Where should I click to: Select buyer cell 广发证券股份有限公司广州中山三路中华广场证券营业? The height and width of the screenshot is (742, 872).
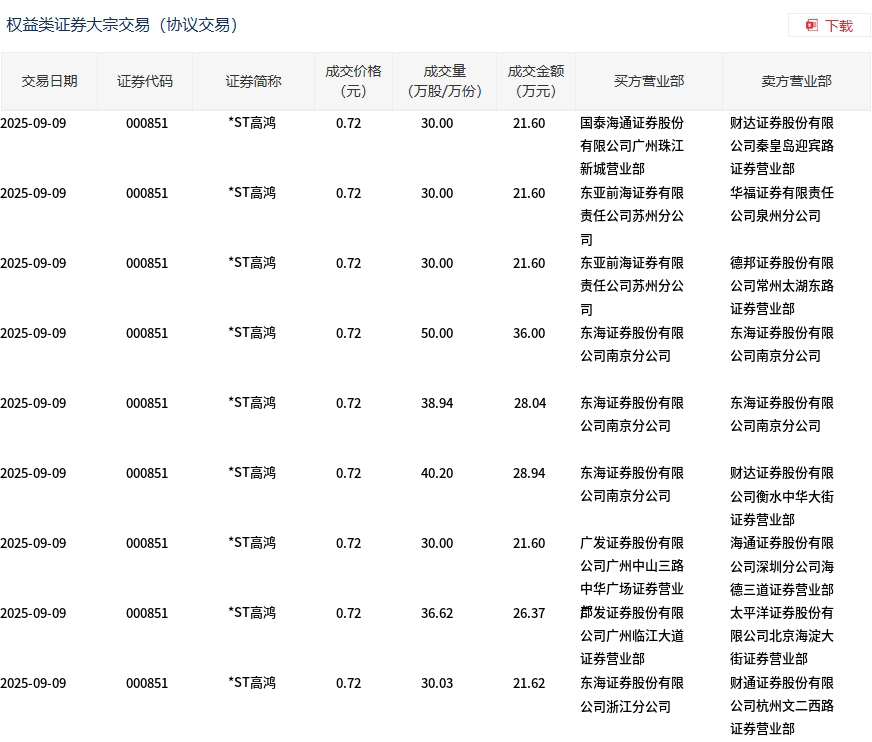click(632, 566)
